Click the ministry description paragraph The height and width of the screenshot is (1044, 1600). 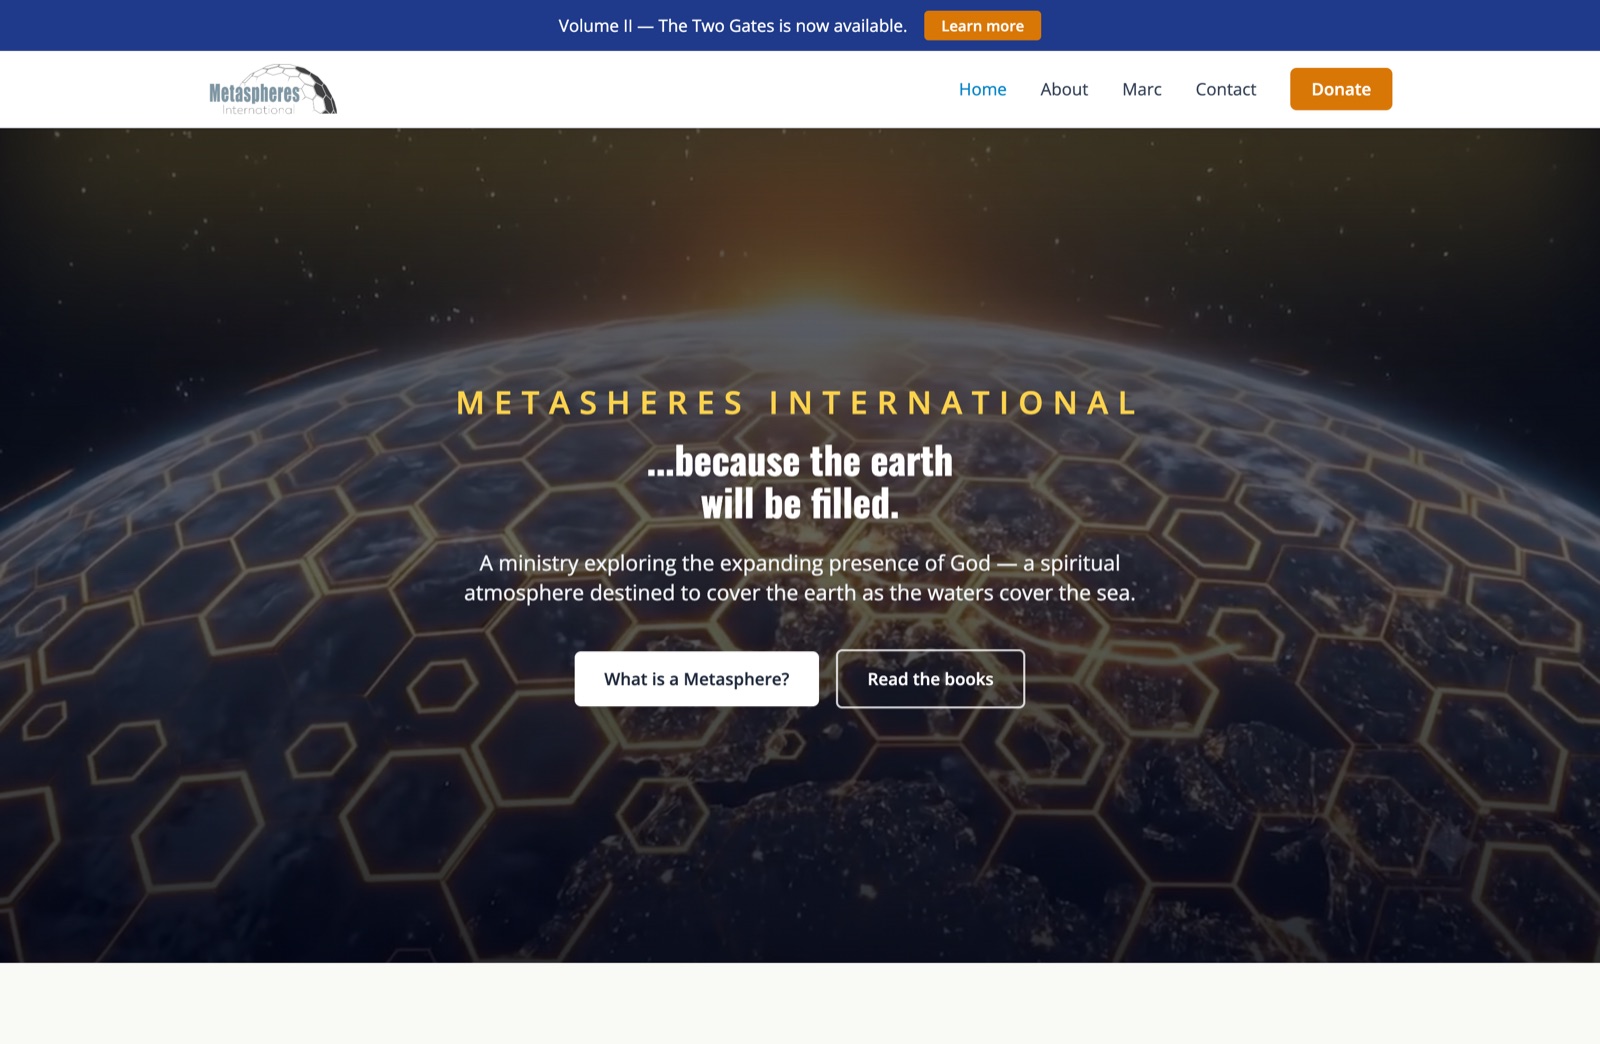click(x=800, y=578)
